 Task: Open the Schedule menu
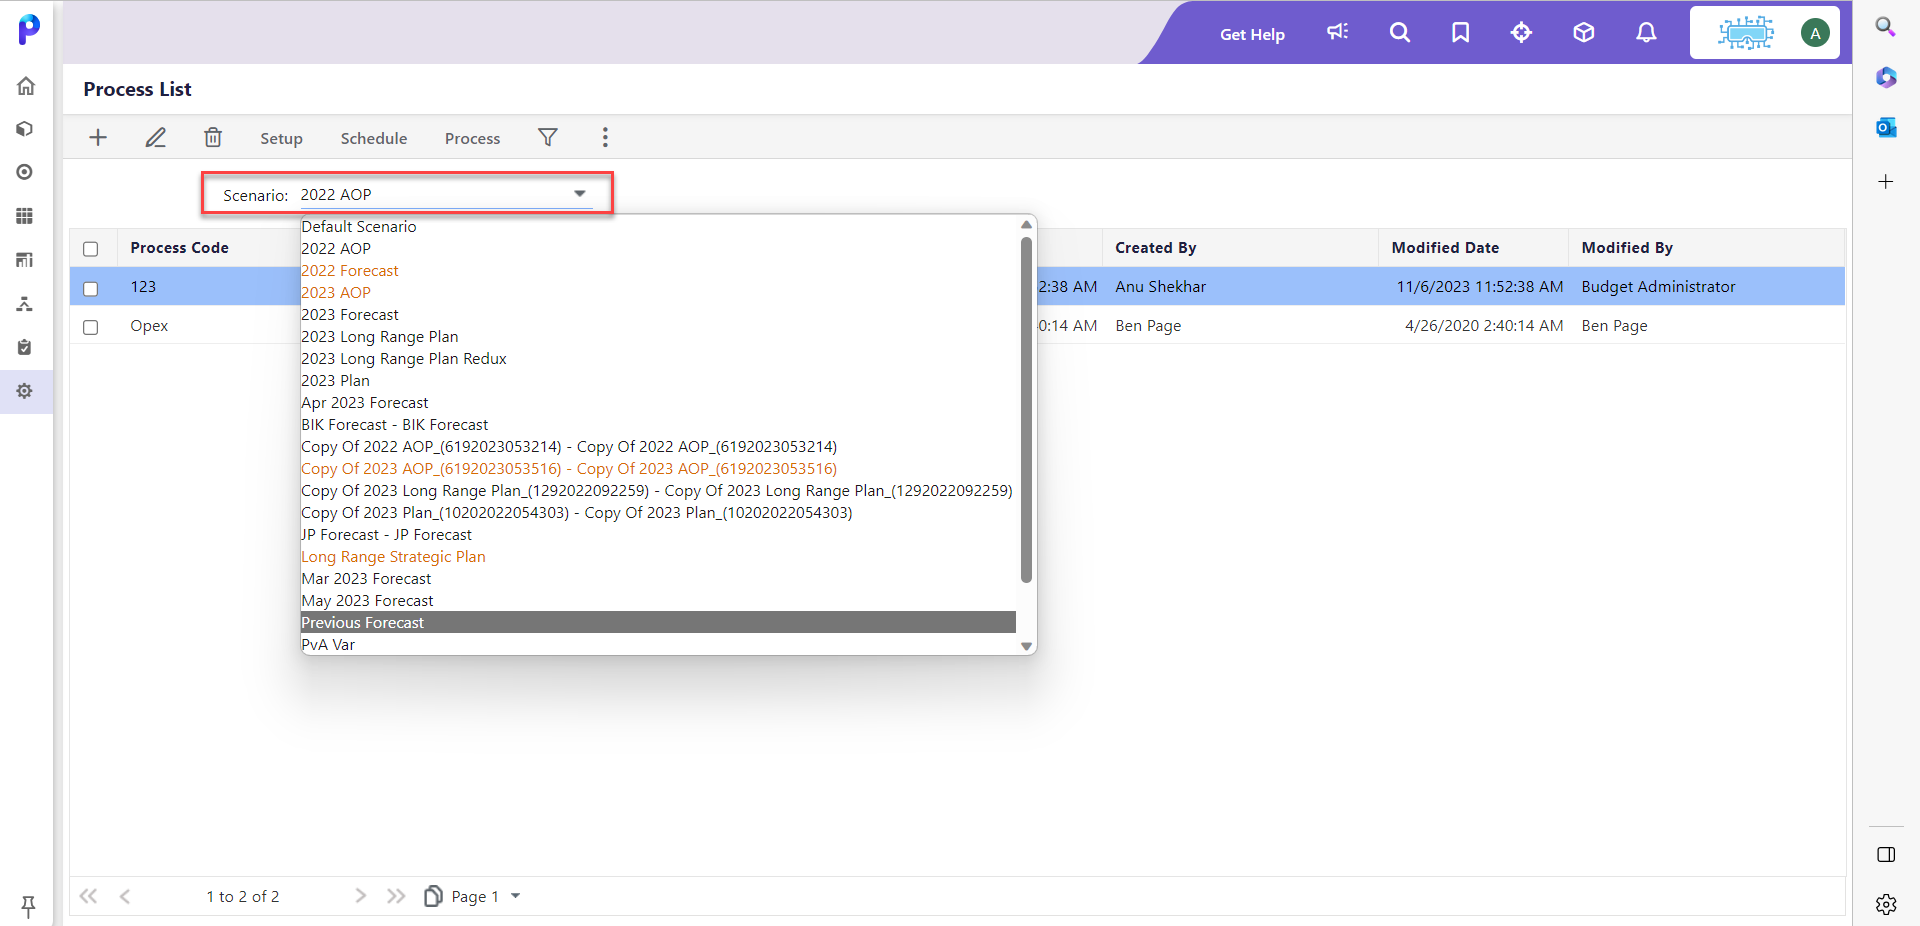(x=374, y=139)
